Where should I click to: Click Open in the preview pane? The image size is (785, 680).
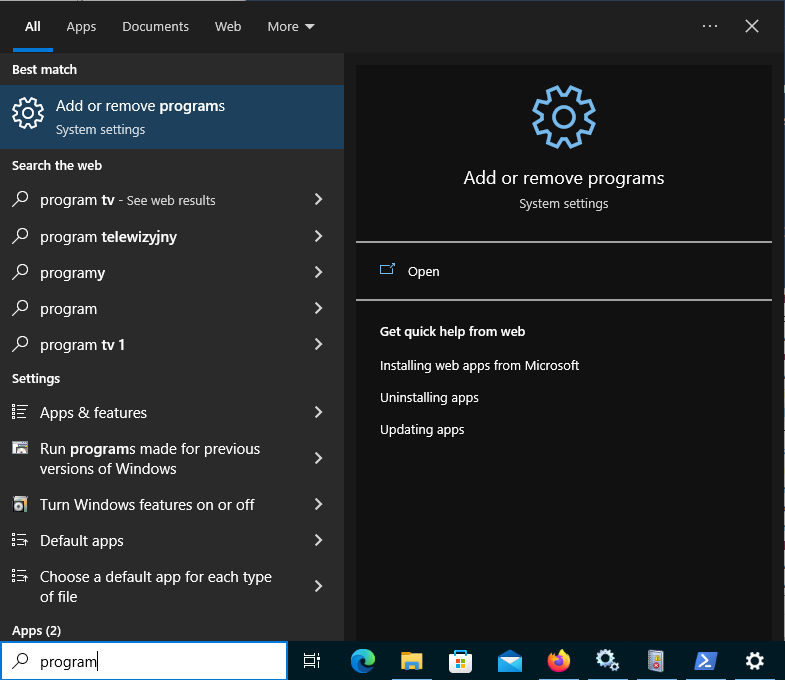[x=423, y=271]
